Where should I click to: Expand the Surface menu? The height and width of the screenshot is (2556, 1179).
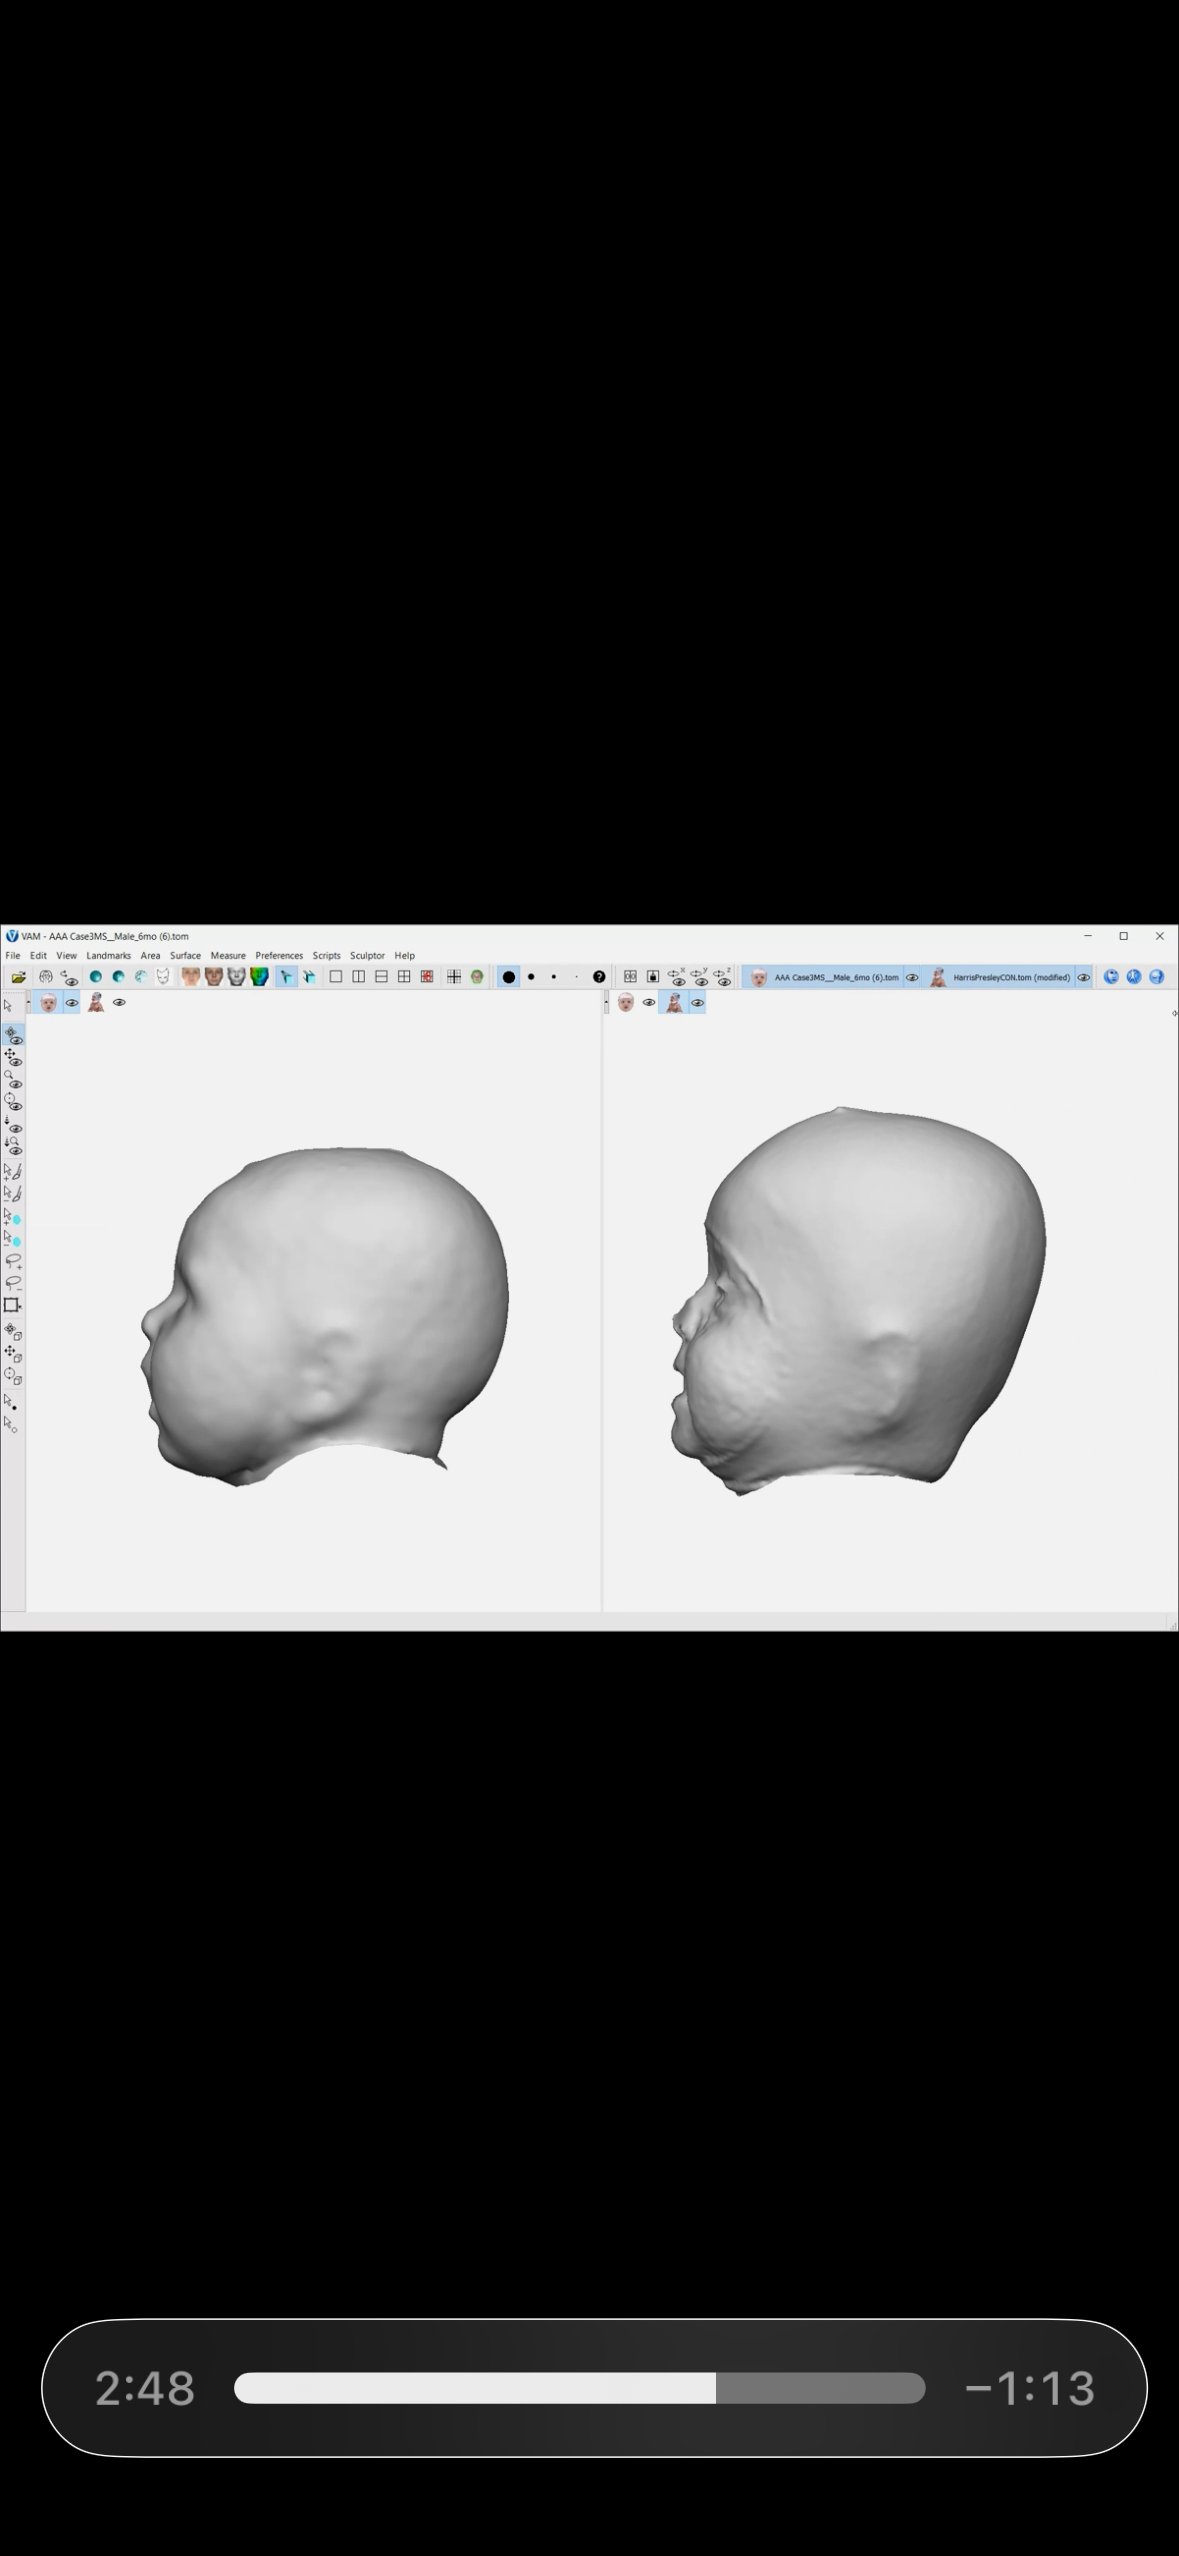point(185,955)
